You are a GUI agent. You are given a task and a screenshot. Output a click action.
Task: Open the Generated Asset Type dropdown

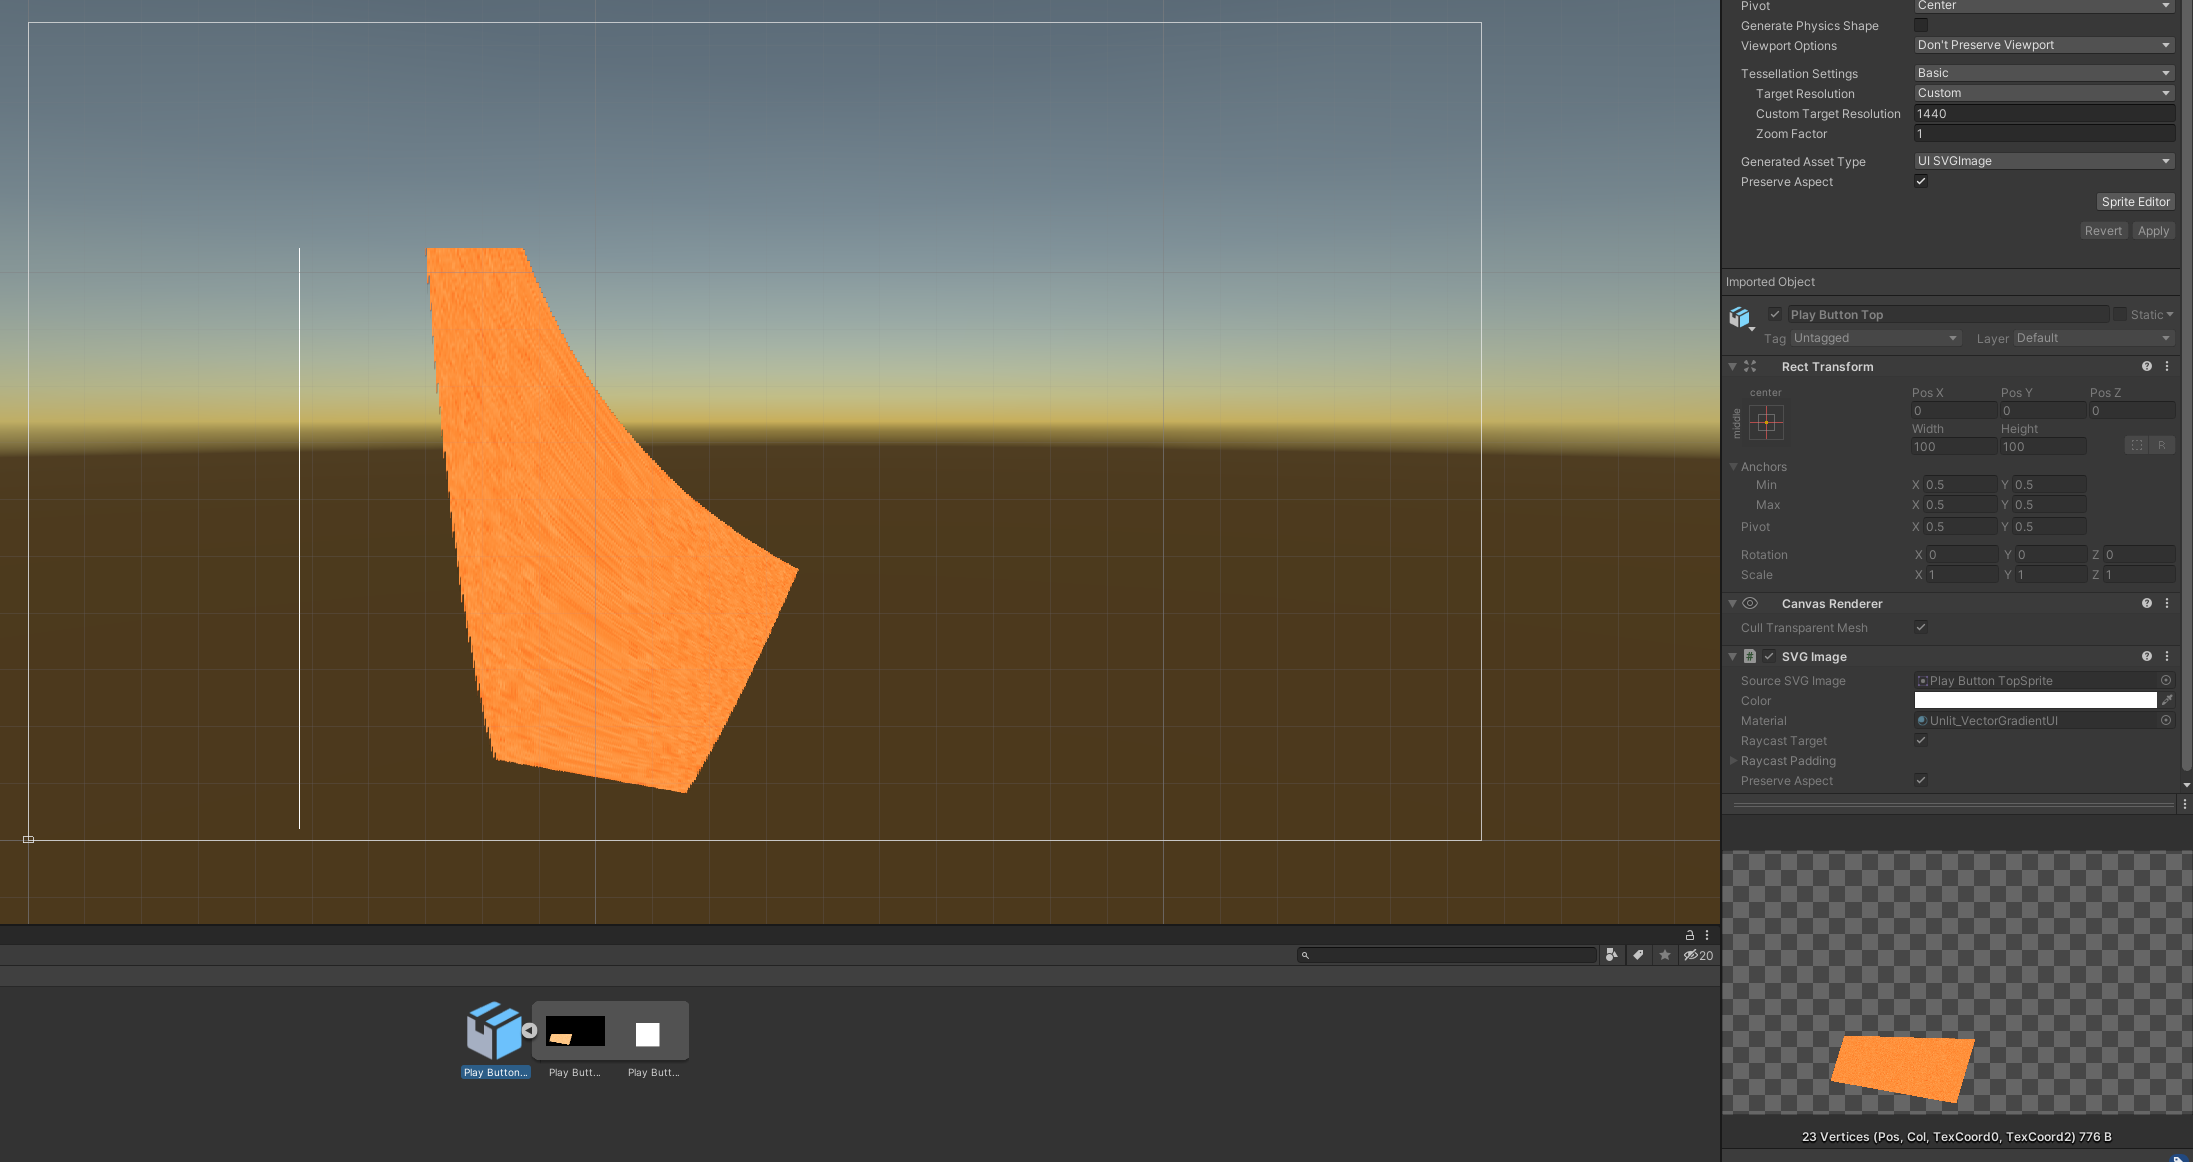point(2038,160)
